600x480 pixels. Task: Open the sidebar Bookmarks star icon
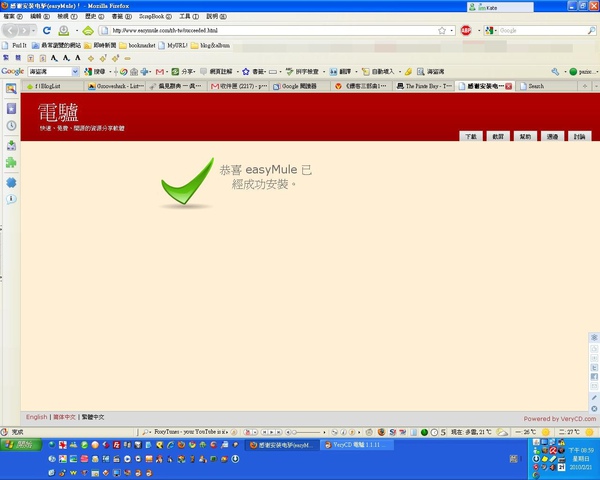pyautogui.click(x=11, y=108)
